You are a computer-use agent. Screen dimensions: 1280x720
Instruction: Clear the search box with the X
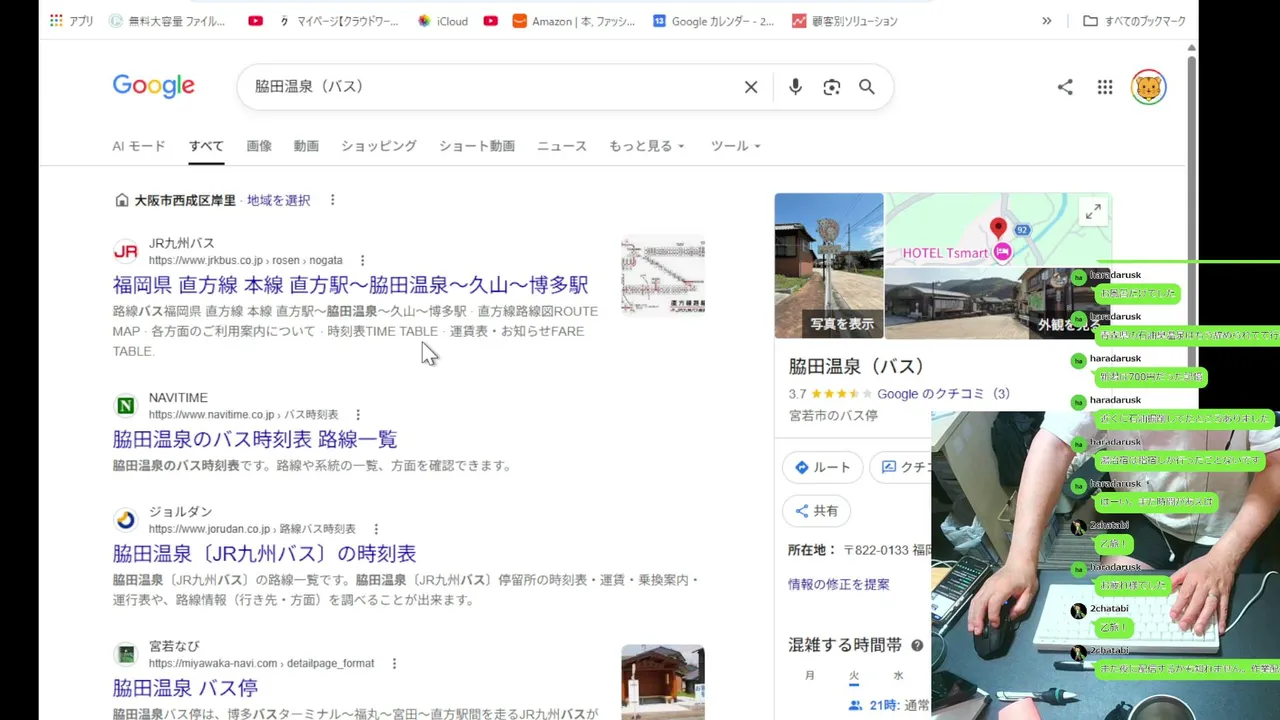pyautogui.click(x=751, y=87)
